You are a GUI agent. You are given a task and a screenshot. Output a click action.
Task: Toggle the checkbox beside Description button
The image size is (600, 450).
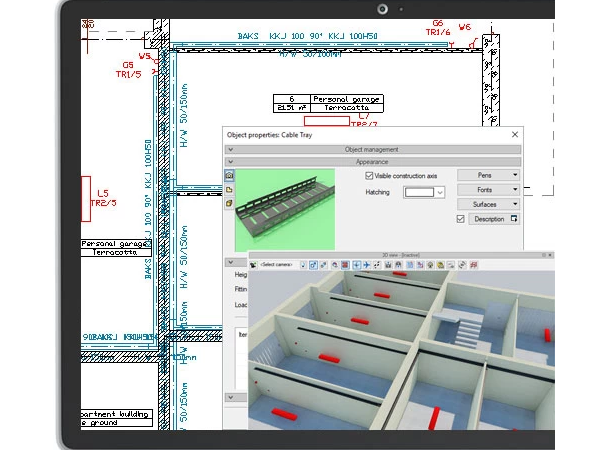(460, 219)
